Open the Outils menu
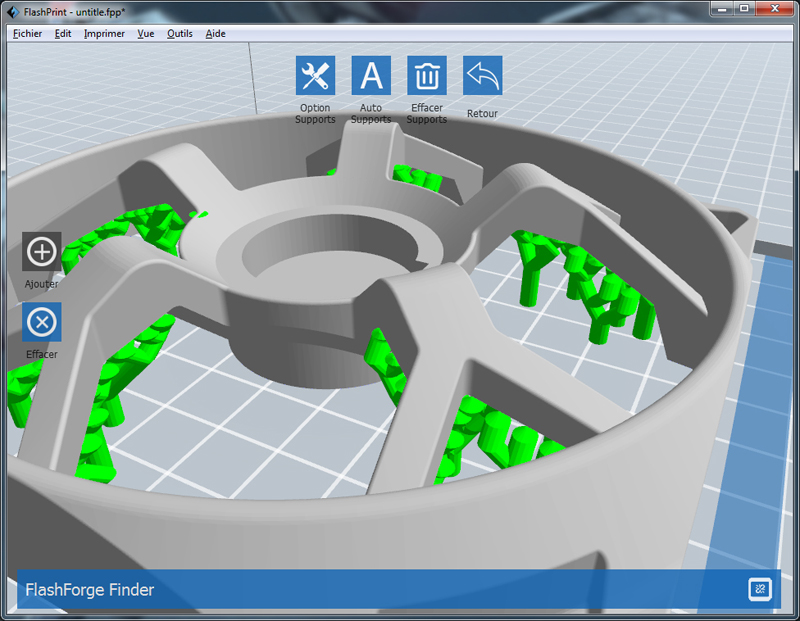 tap(180, 34)
